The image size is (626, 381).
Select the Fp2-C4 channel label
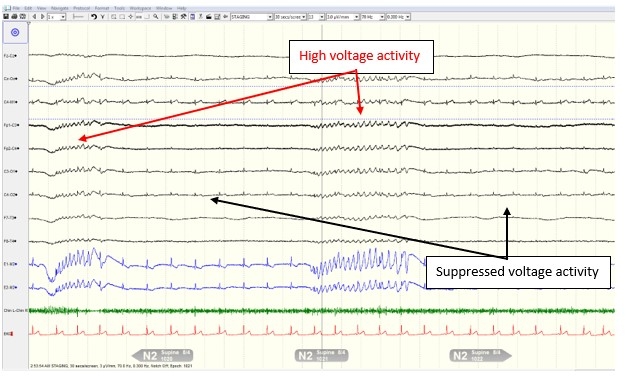pos(11,148)
